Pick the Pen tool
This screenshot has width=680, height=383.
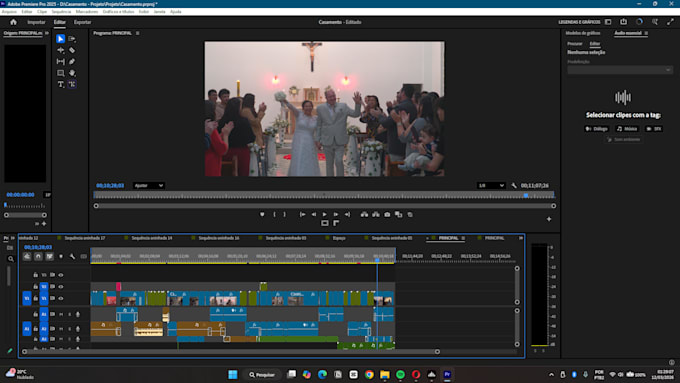72,62
